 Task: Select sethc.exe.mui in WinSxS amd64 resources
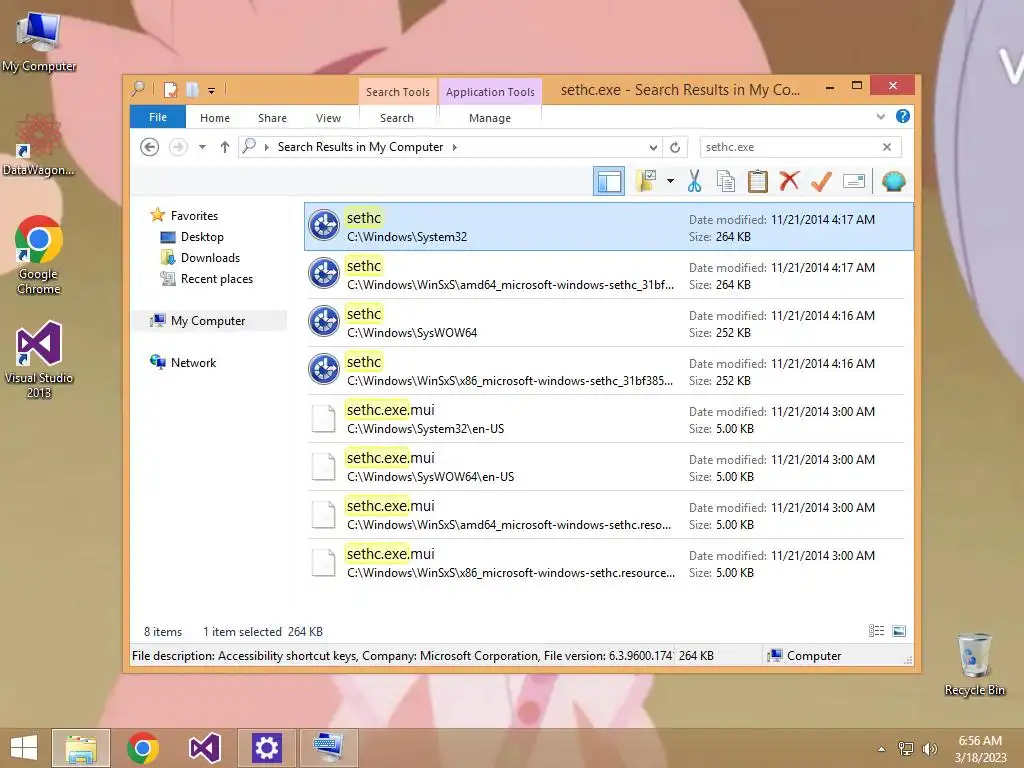(608, 515)
